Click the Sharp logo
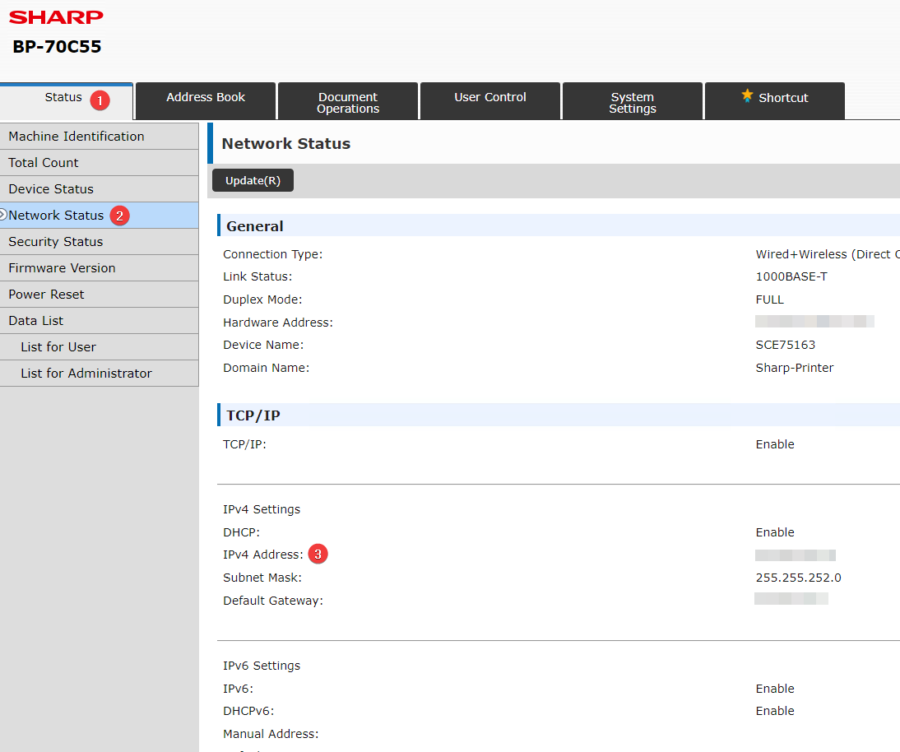 [x=56, y=17]
